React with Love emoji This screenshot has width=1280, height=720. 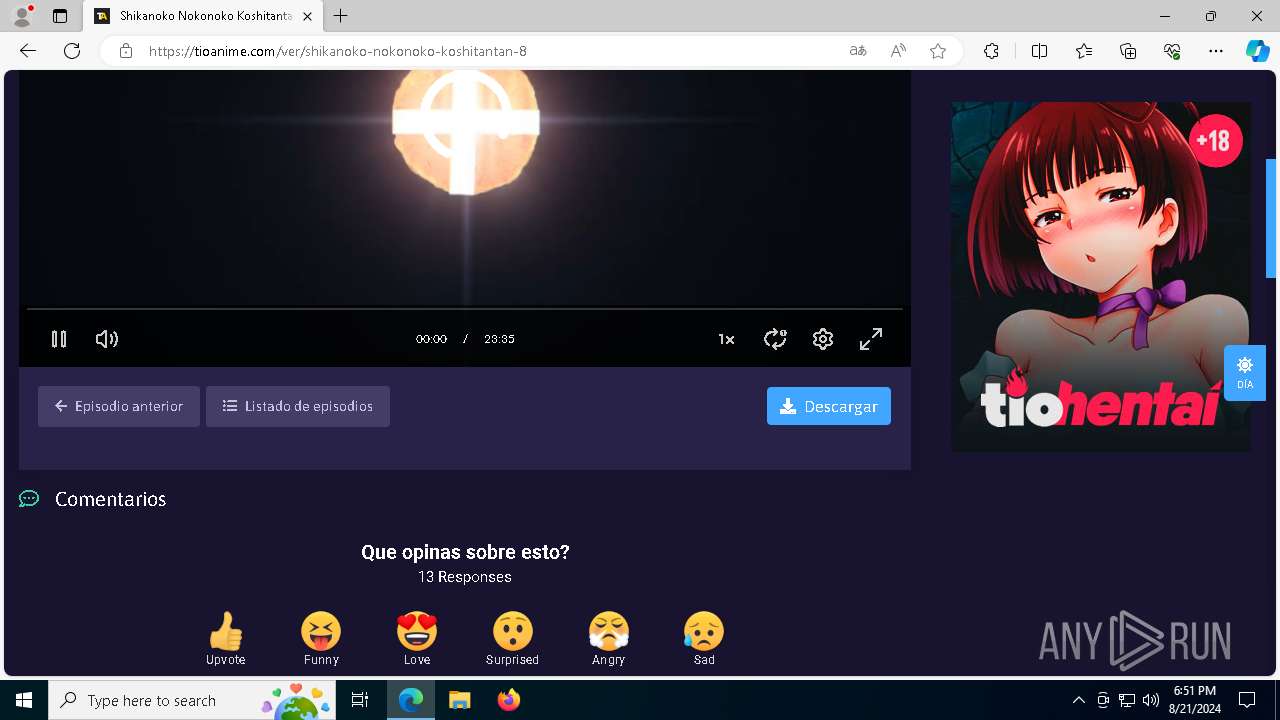click(x=417, y=639)
